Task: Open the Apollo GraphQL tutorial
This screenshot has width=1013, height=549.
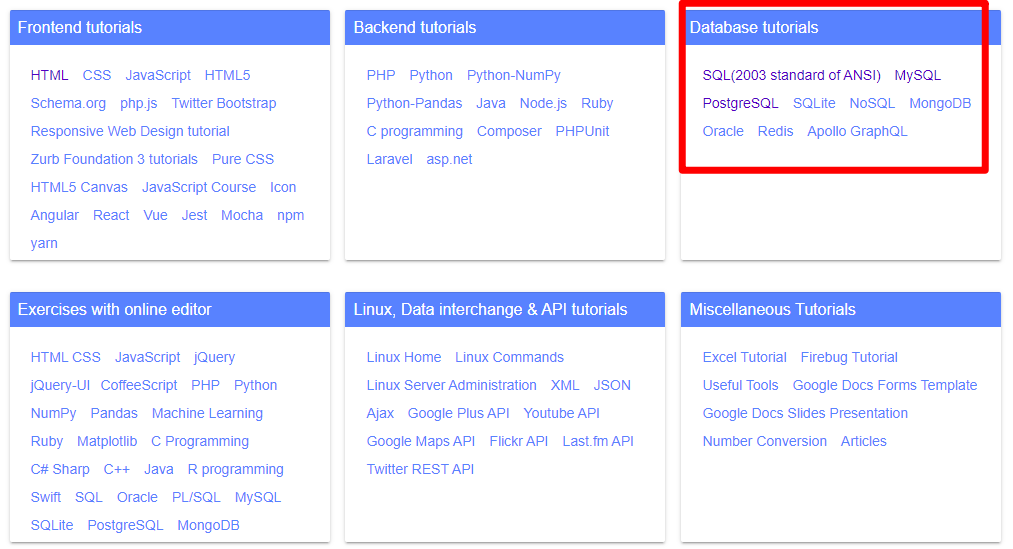Action: point(857,131)
